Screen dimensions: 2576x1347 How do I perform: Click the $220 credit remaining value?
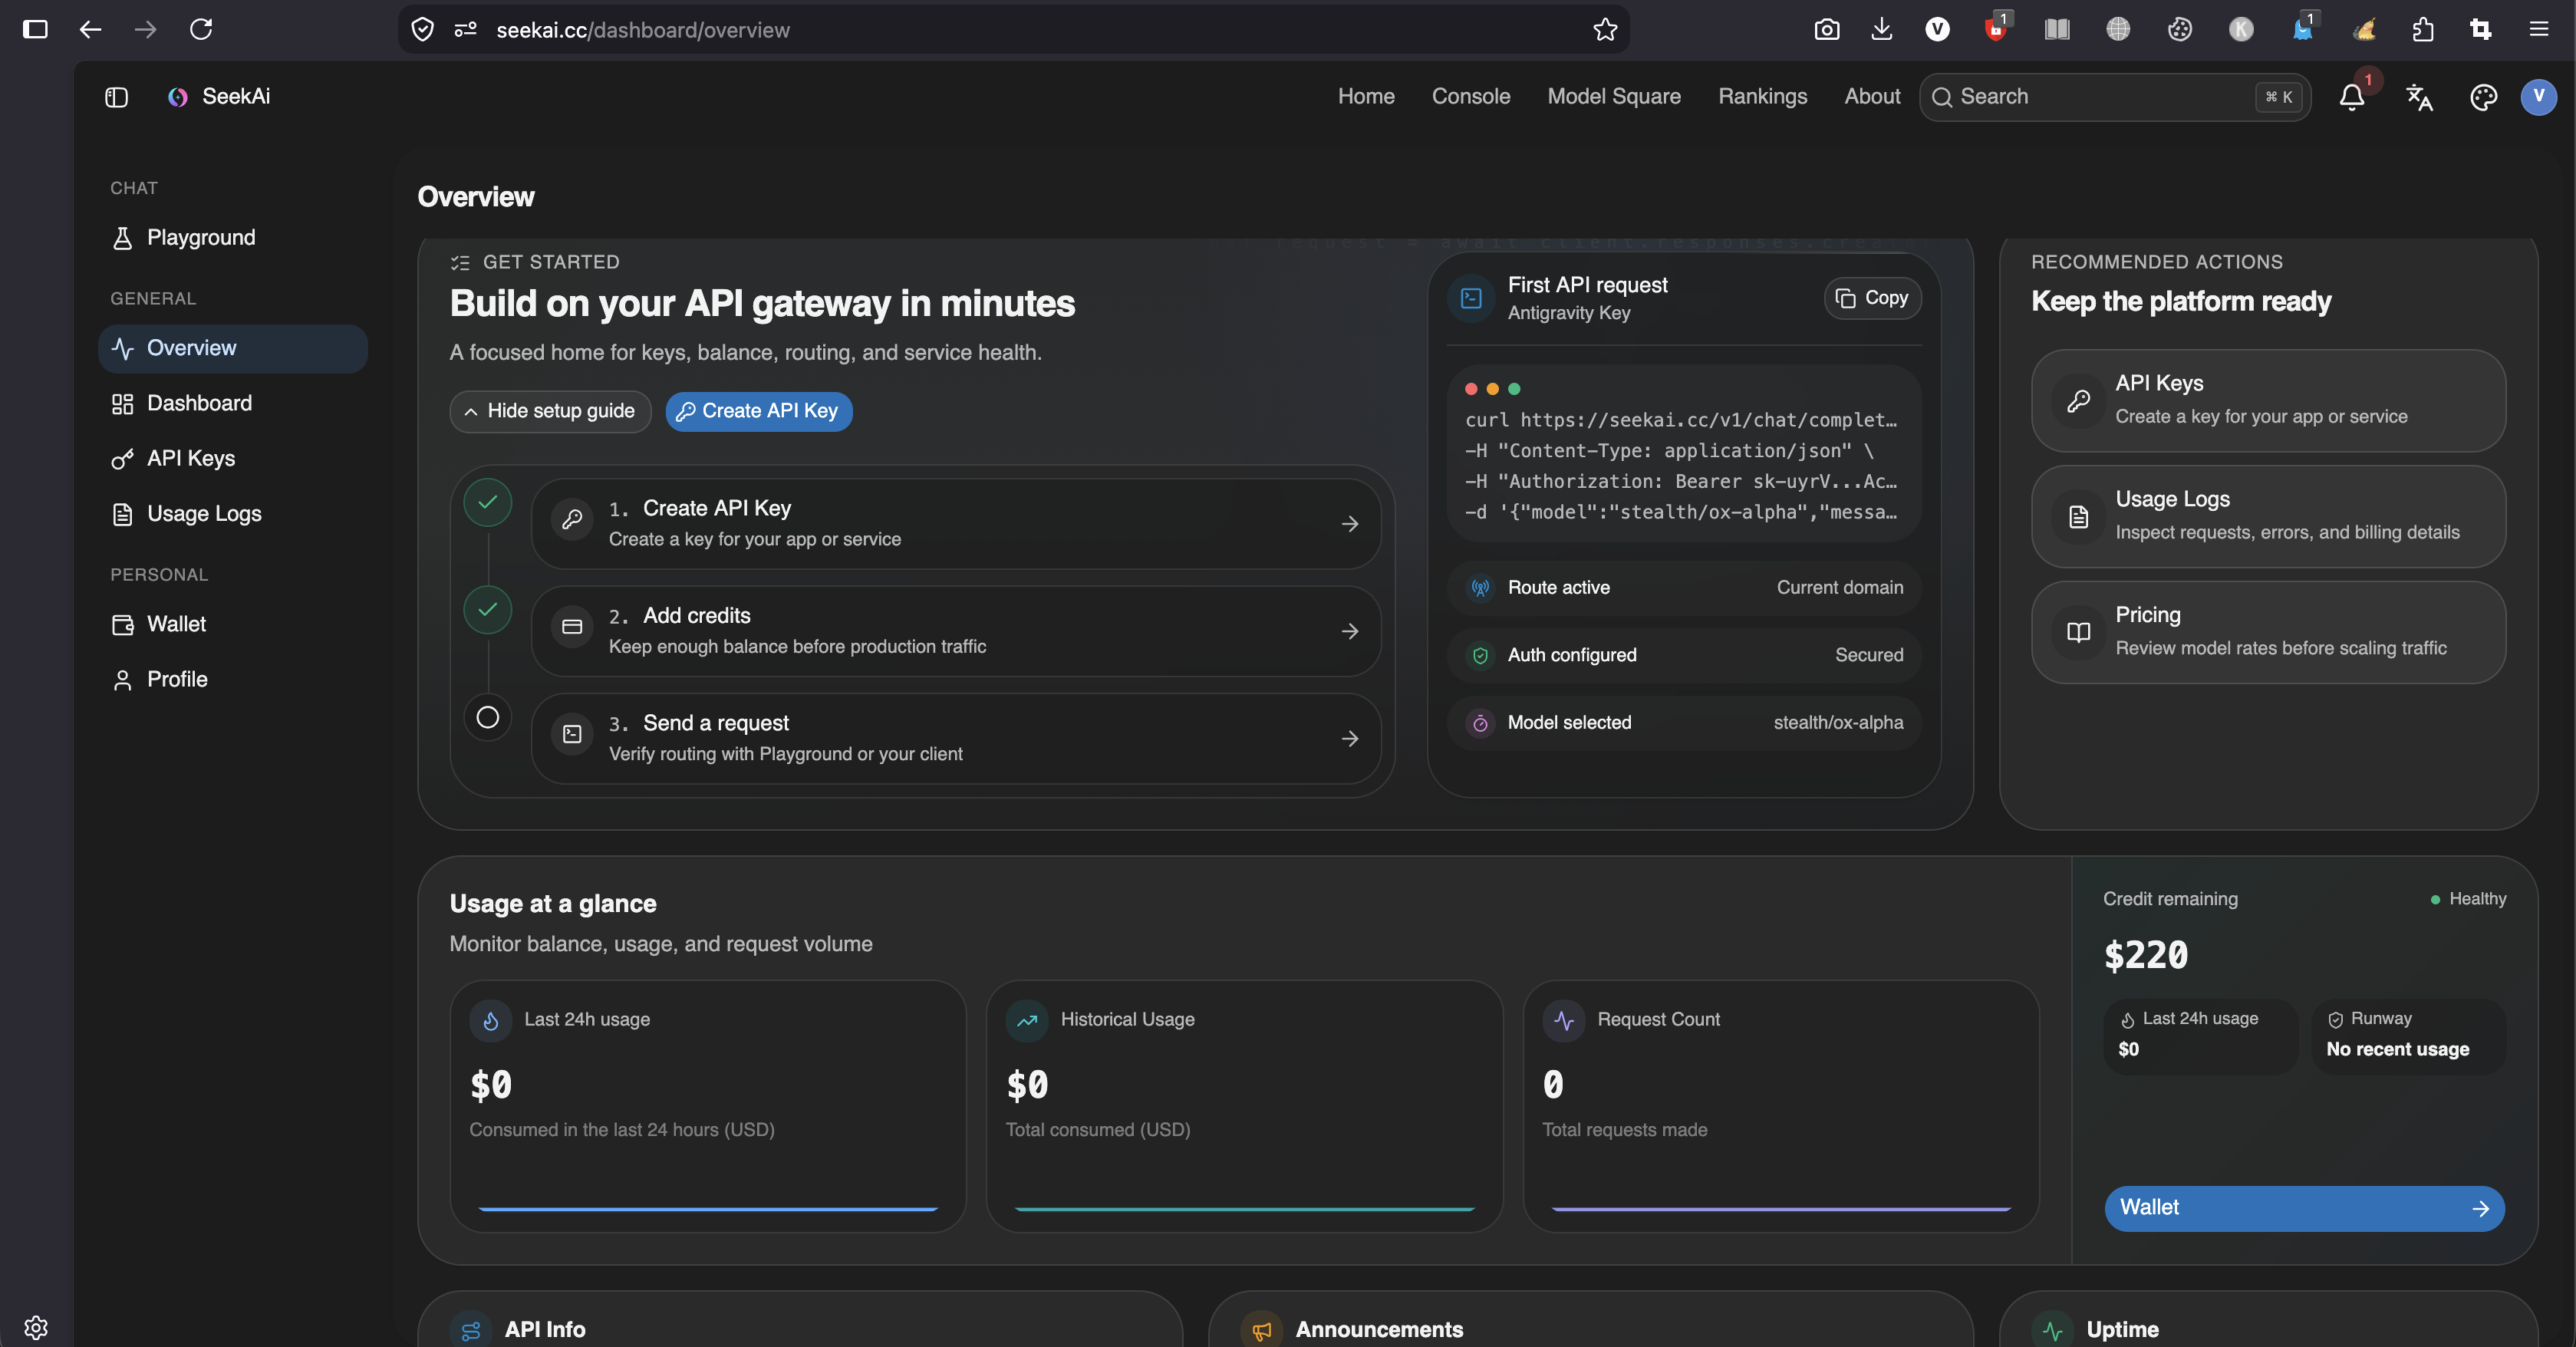[2145, 955]
